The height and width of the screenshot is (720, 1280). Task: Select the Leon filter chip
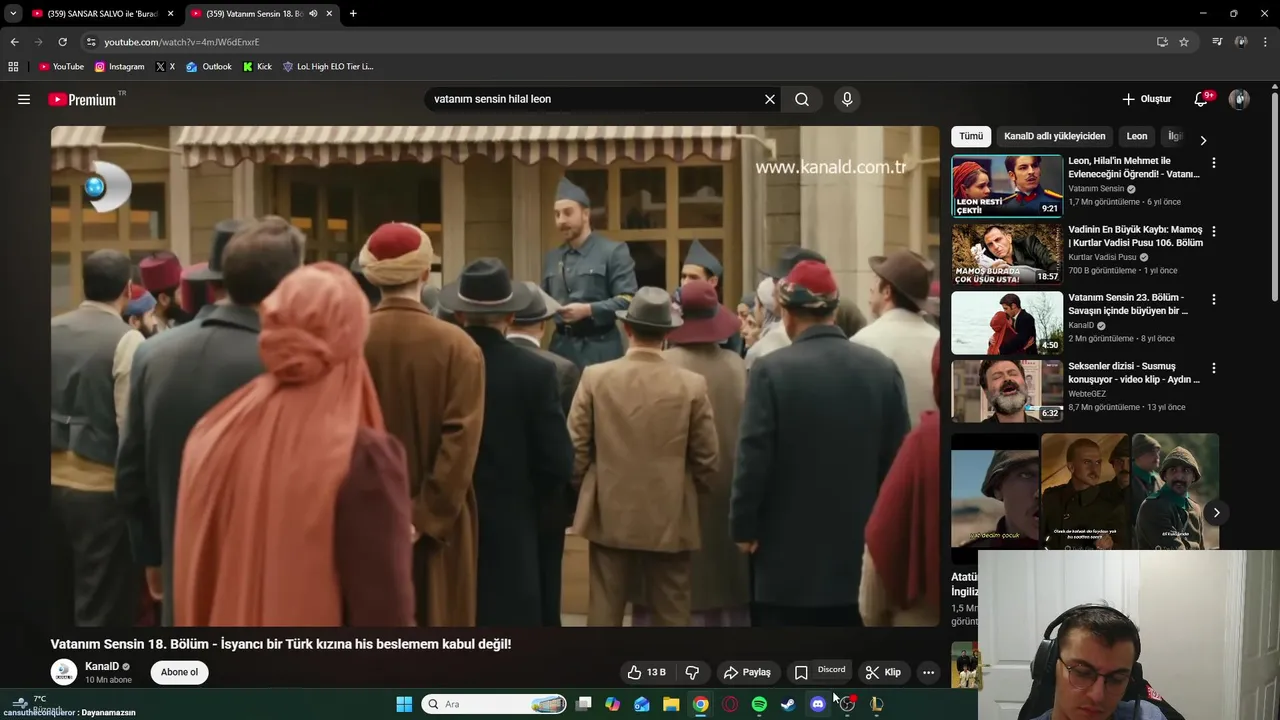[x=1137, y=136]
